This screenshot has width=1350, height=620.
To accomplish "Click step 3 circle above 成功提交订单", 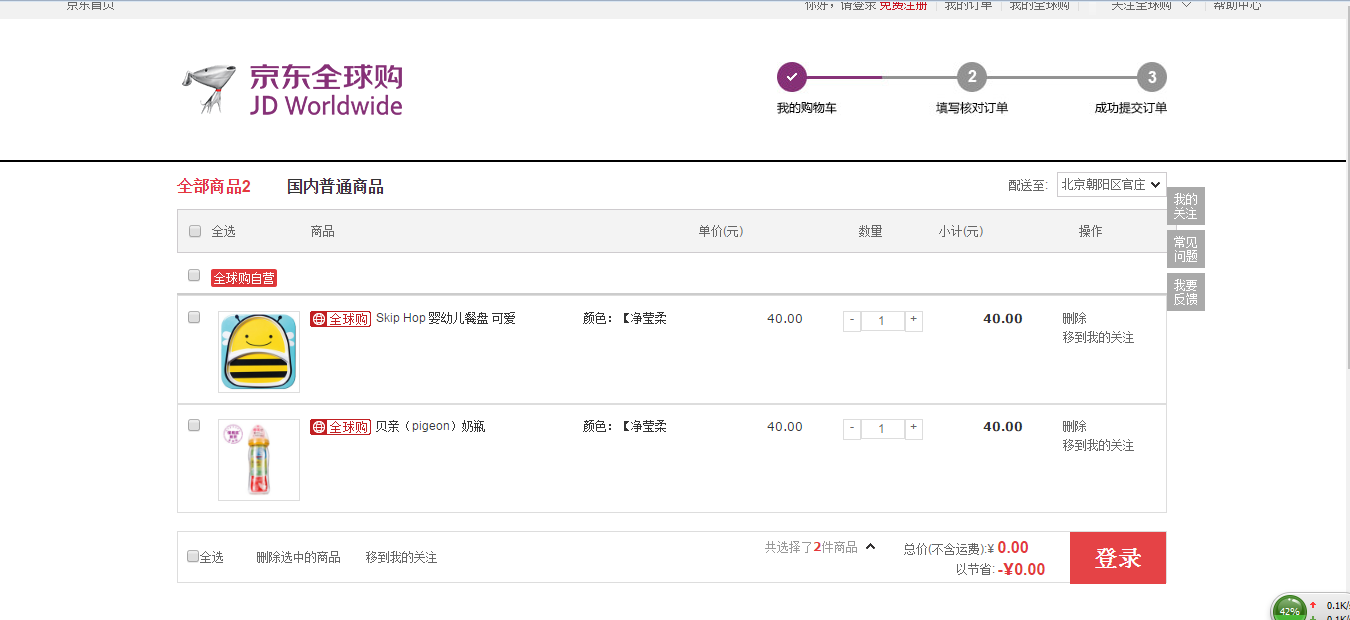I will [1151, 77].
